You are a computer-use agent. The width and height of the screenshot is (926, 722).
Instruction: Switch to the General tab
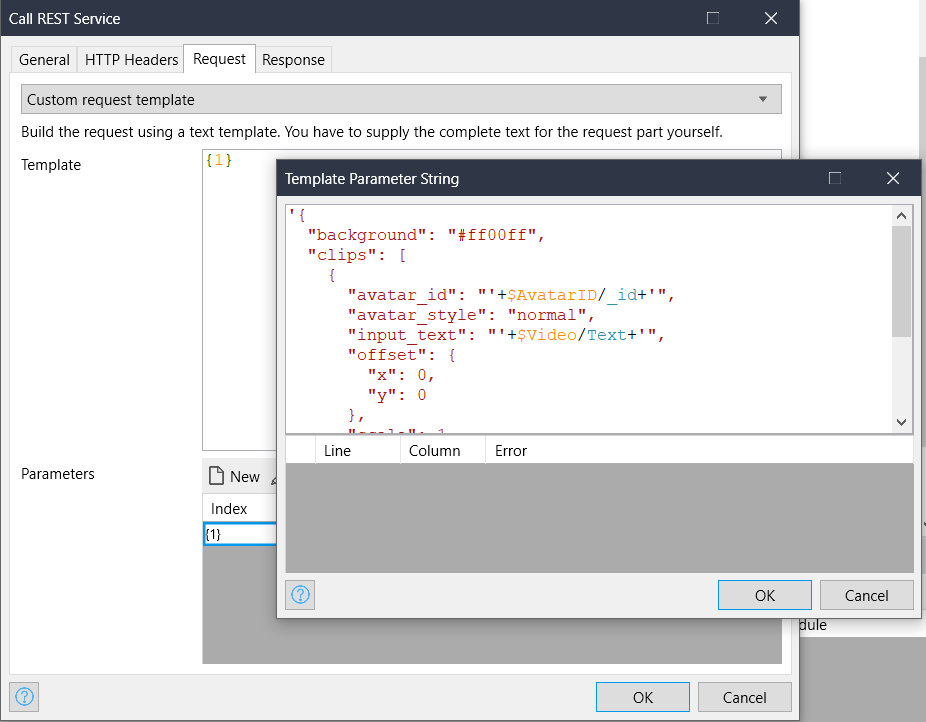tap(44, 60)
